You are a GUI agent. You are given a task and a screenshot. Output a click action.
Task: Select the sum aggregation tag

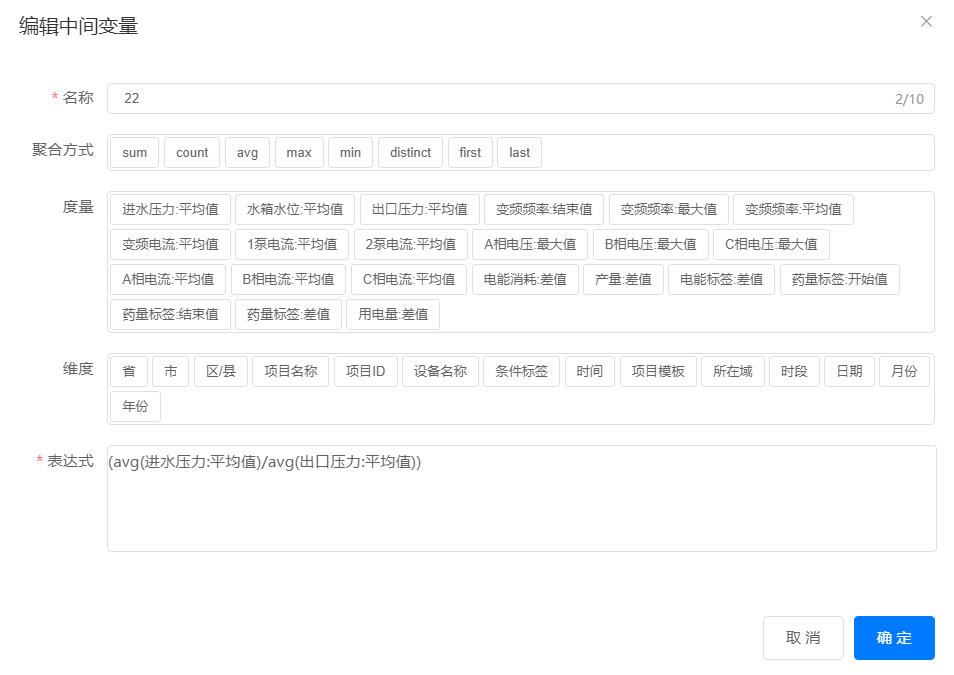point(134,152)
